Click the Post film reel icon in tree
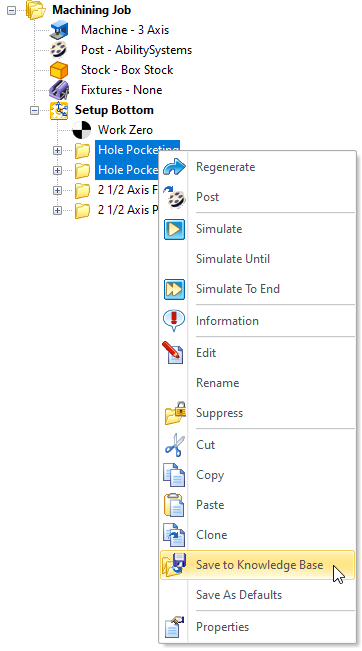The height and width of the screenshot is (651, 362). pyautogui.click(x=59, y=50)
